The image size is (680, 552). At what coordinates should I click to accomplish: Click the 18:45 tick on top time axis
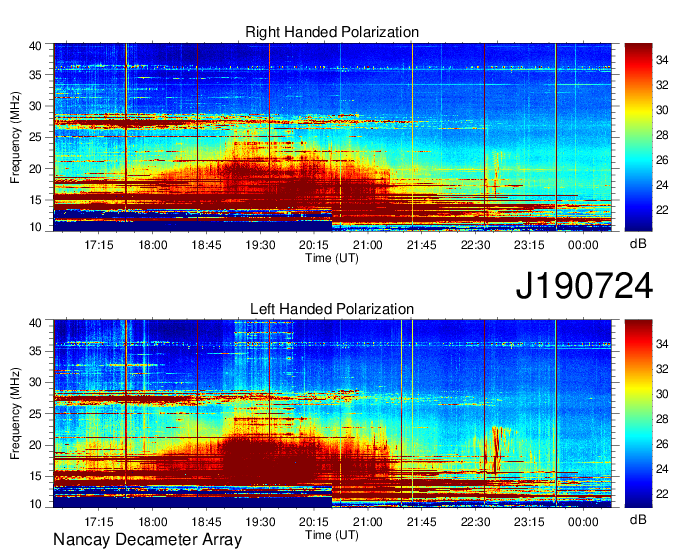206,245
